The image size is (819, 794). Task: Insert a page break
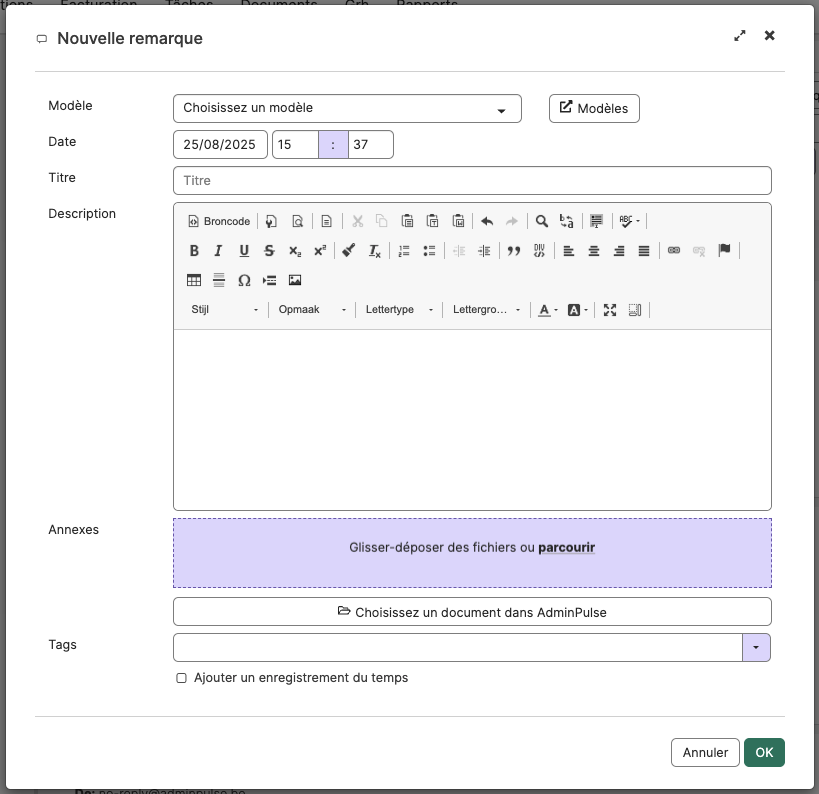pyautogui.click(x=270, y=280)
